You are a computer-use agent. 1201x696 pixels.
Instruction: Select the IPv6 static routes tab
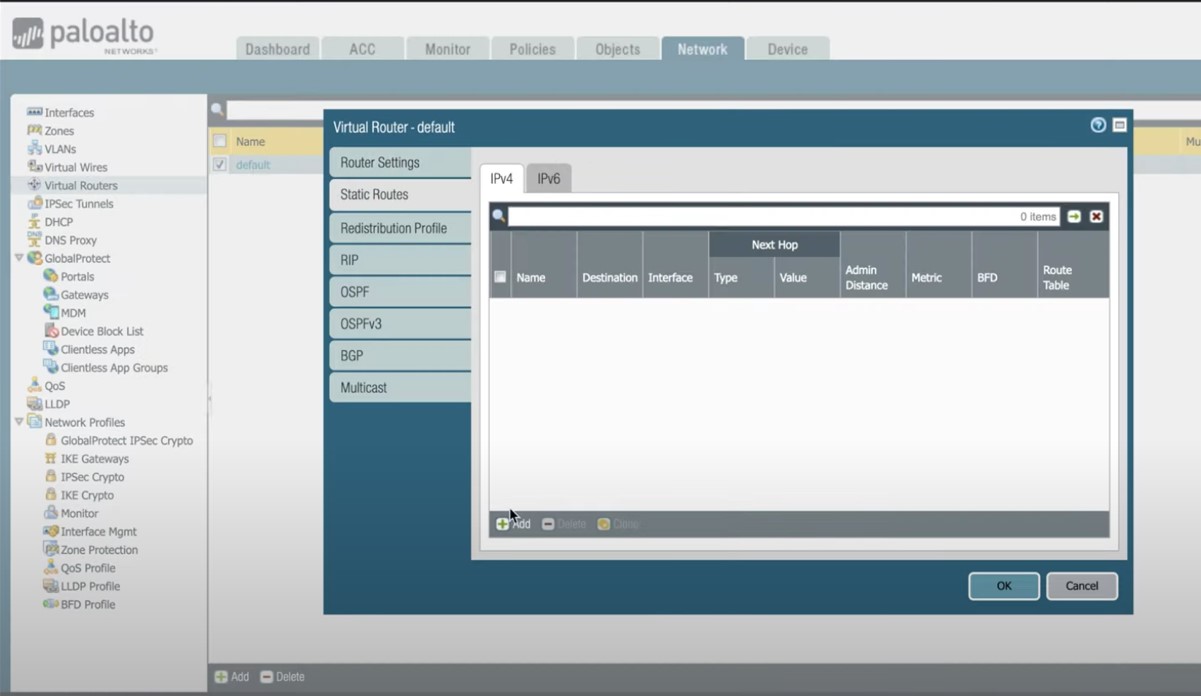point(549,178)
